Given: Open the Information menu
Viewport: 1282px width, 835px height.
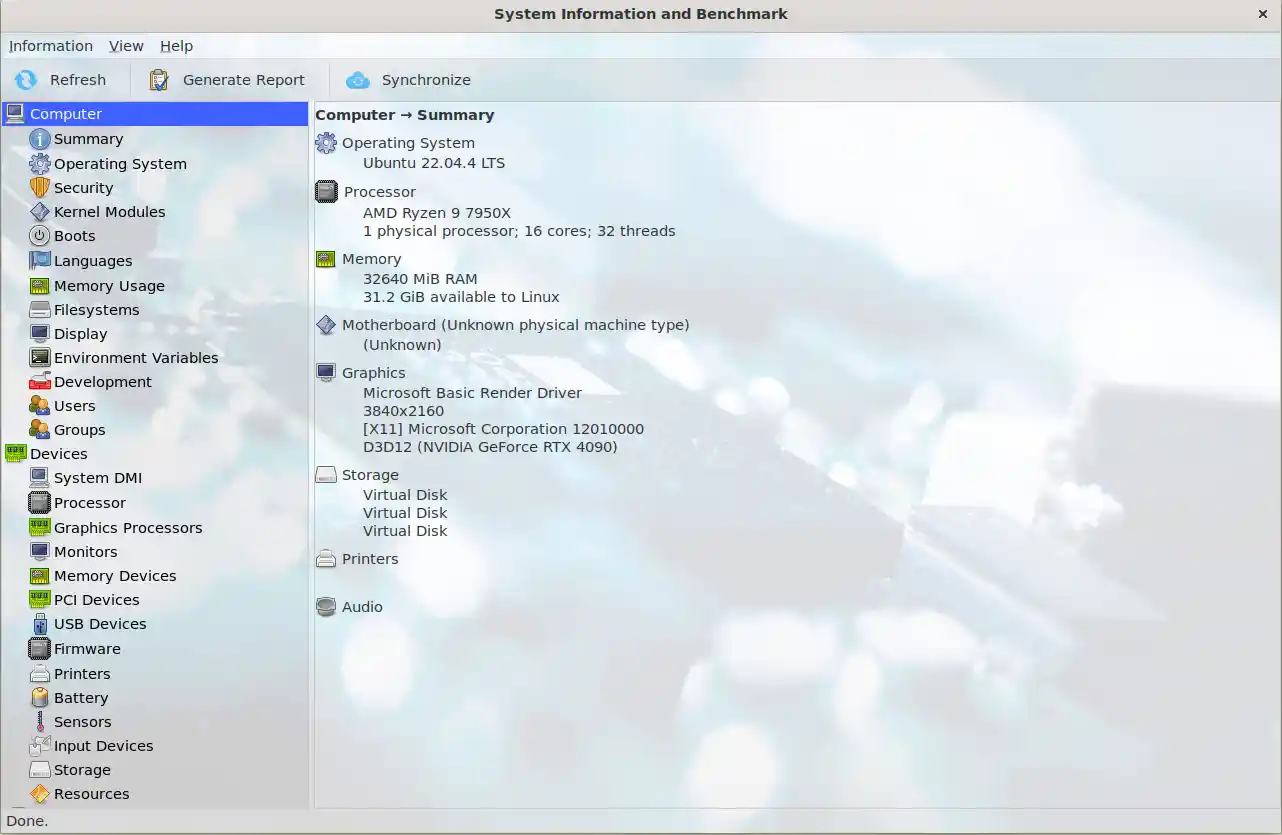Looking at the screenshot, I should [x=51, y=46].
